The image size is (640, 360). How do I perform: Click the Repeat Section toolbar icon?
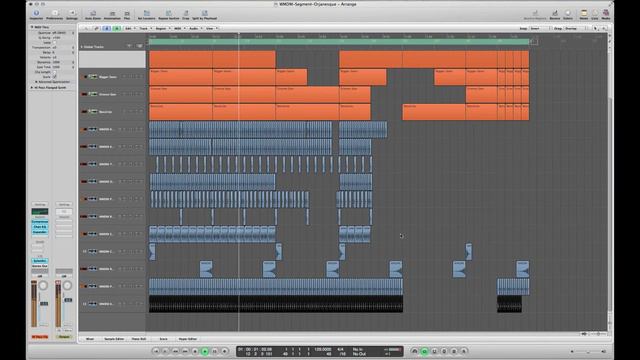[169, 15]
